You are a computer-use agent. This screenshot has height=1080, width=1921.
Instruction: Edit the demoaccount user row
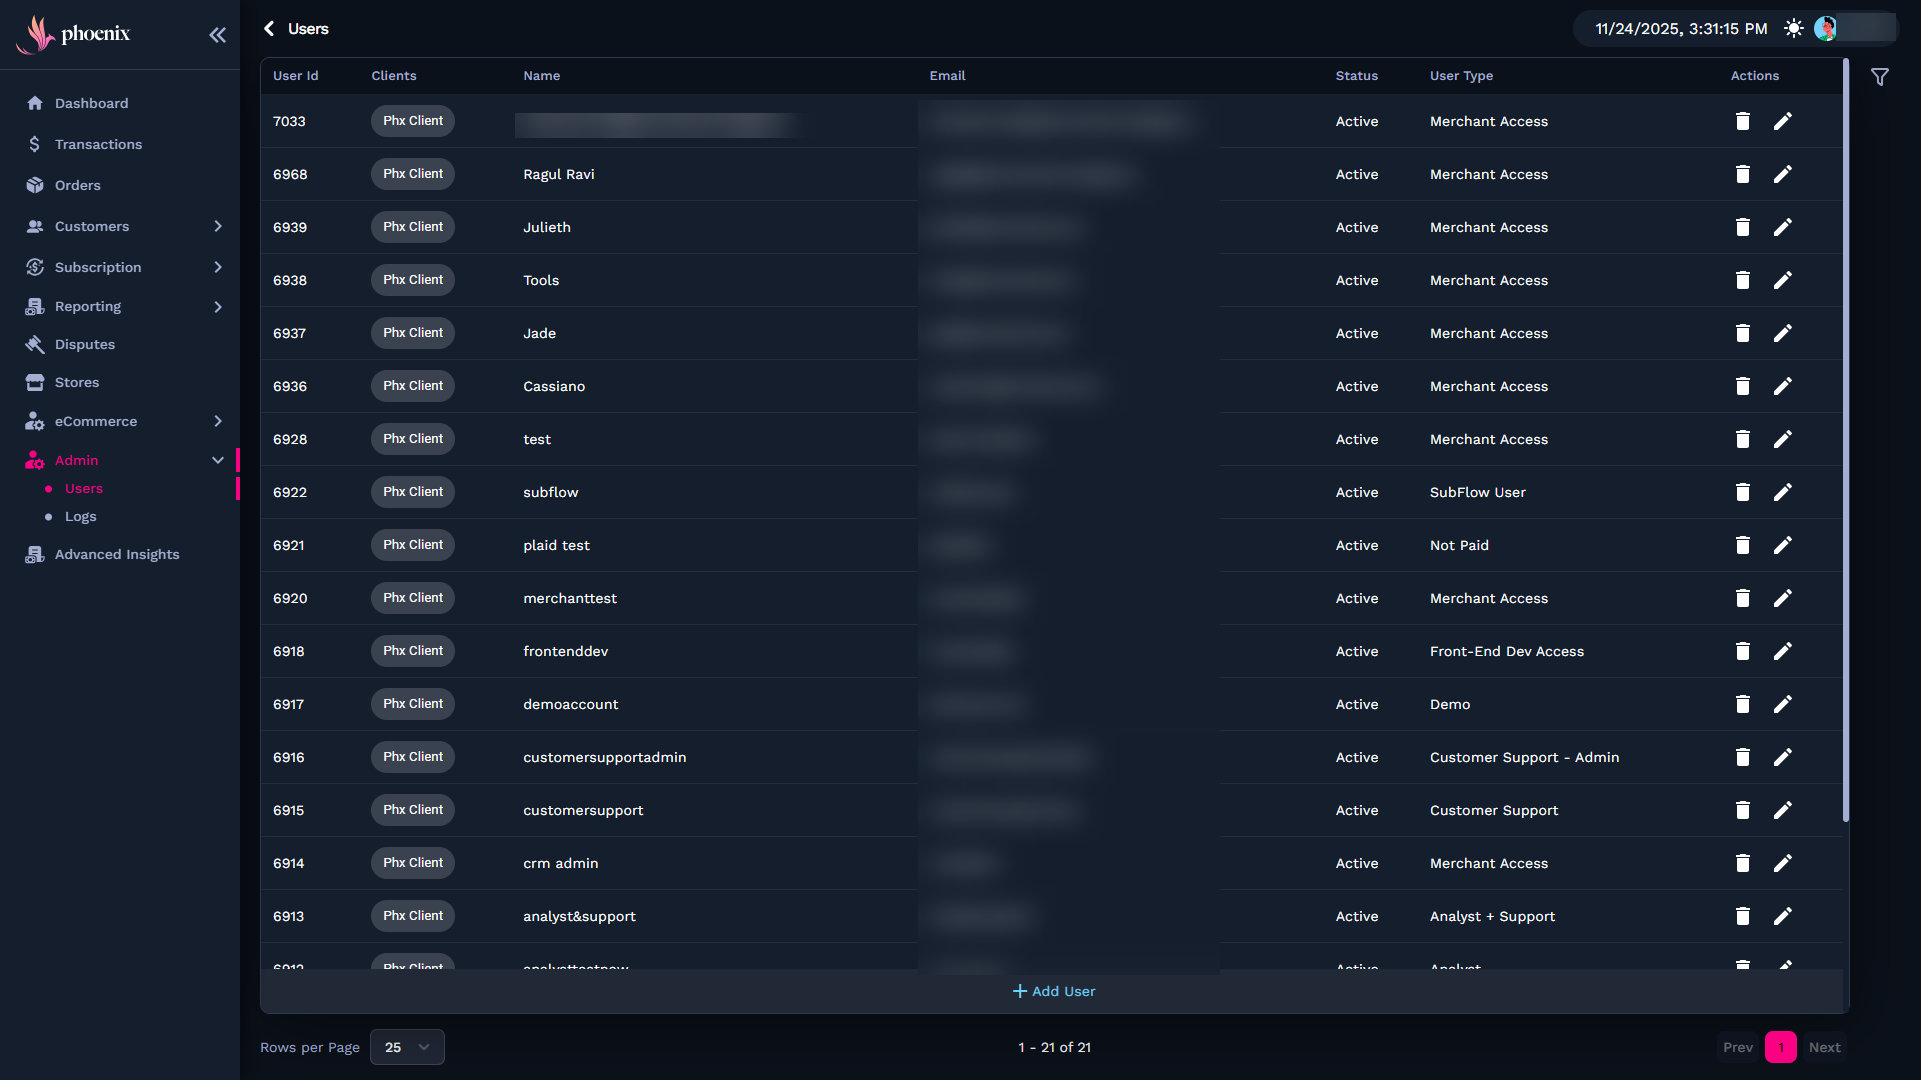pos(1782,704)
